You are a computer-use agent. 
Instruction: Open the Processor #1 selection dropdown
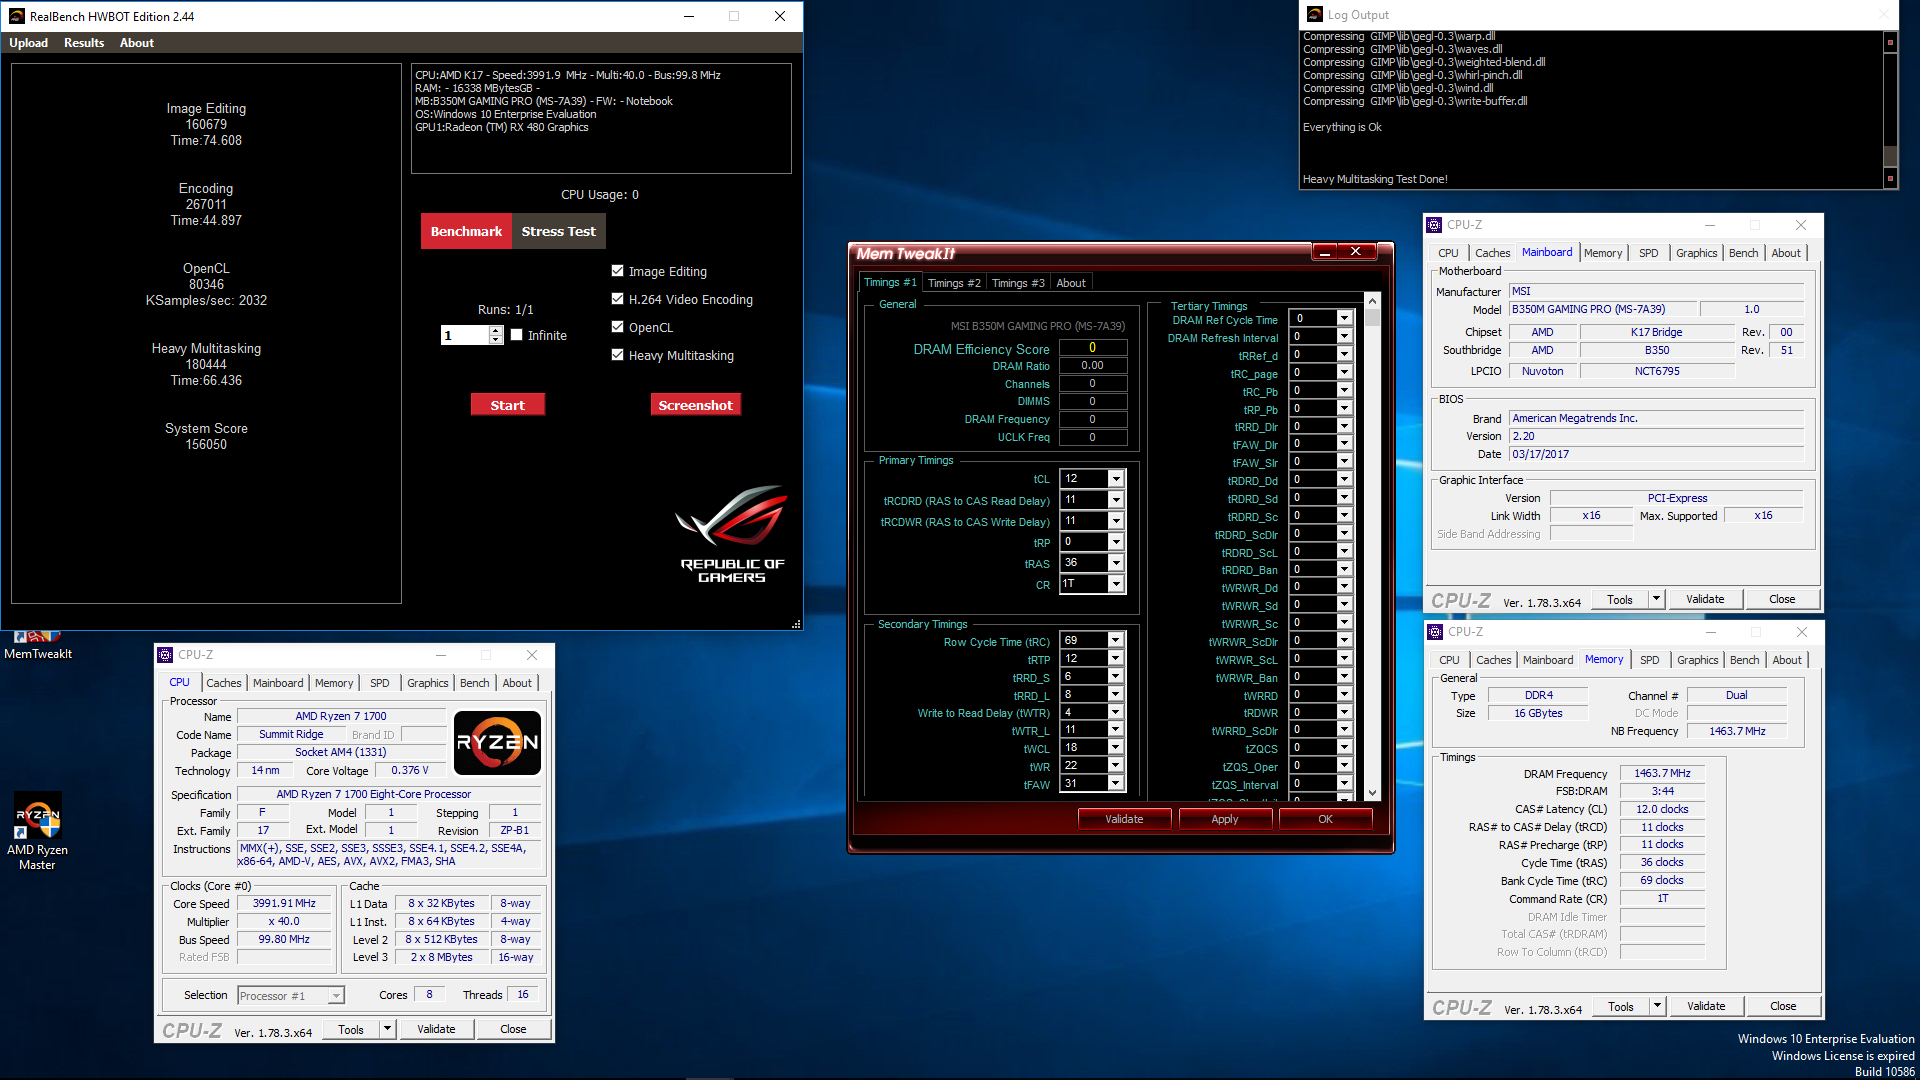click(x=336, y=996)
